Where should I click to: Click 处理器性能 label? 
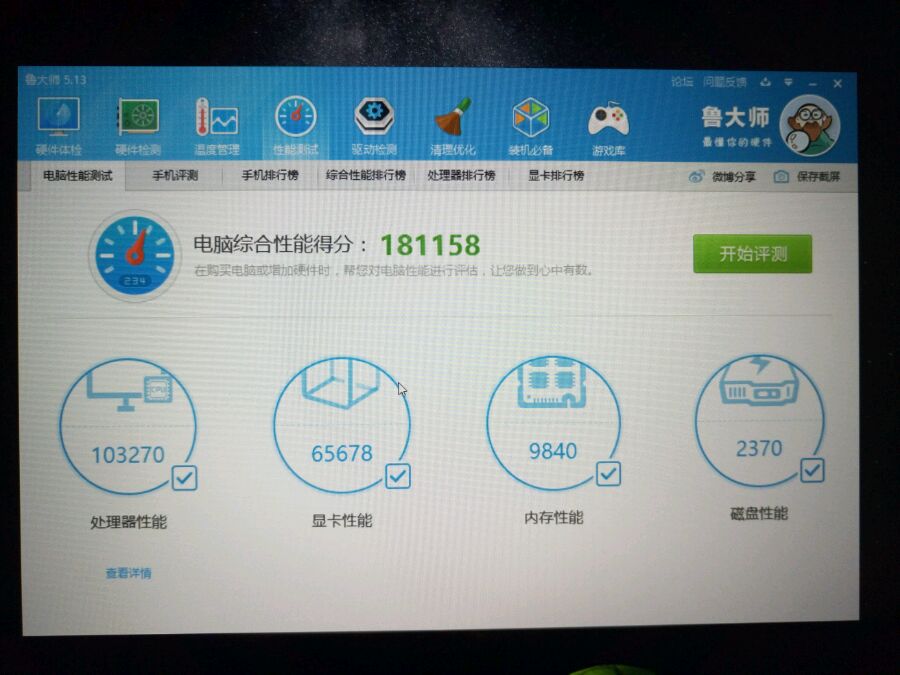(129, 522)
